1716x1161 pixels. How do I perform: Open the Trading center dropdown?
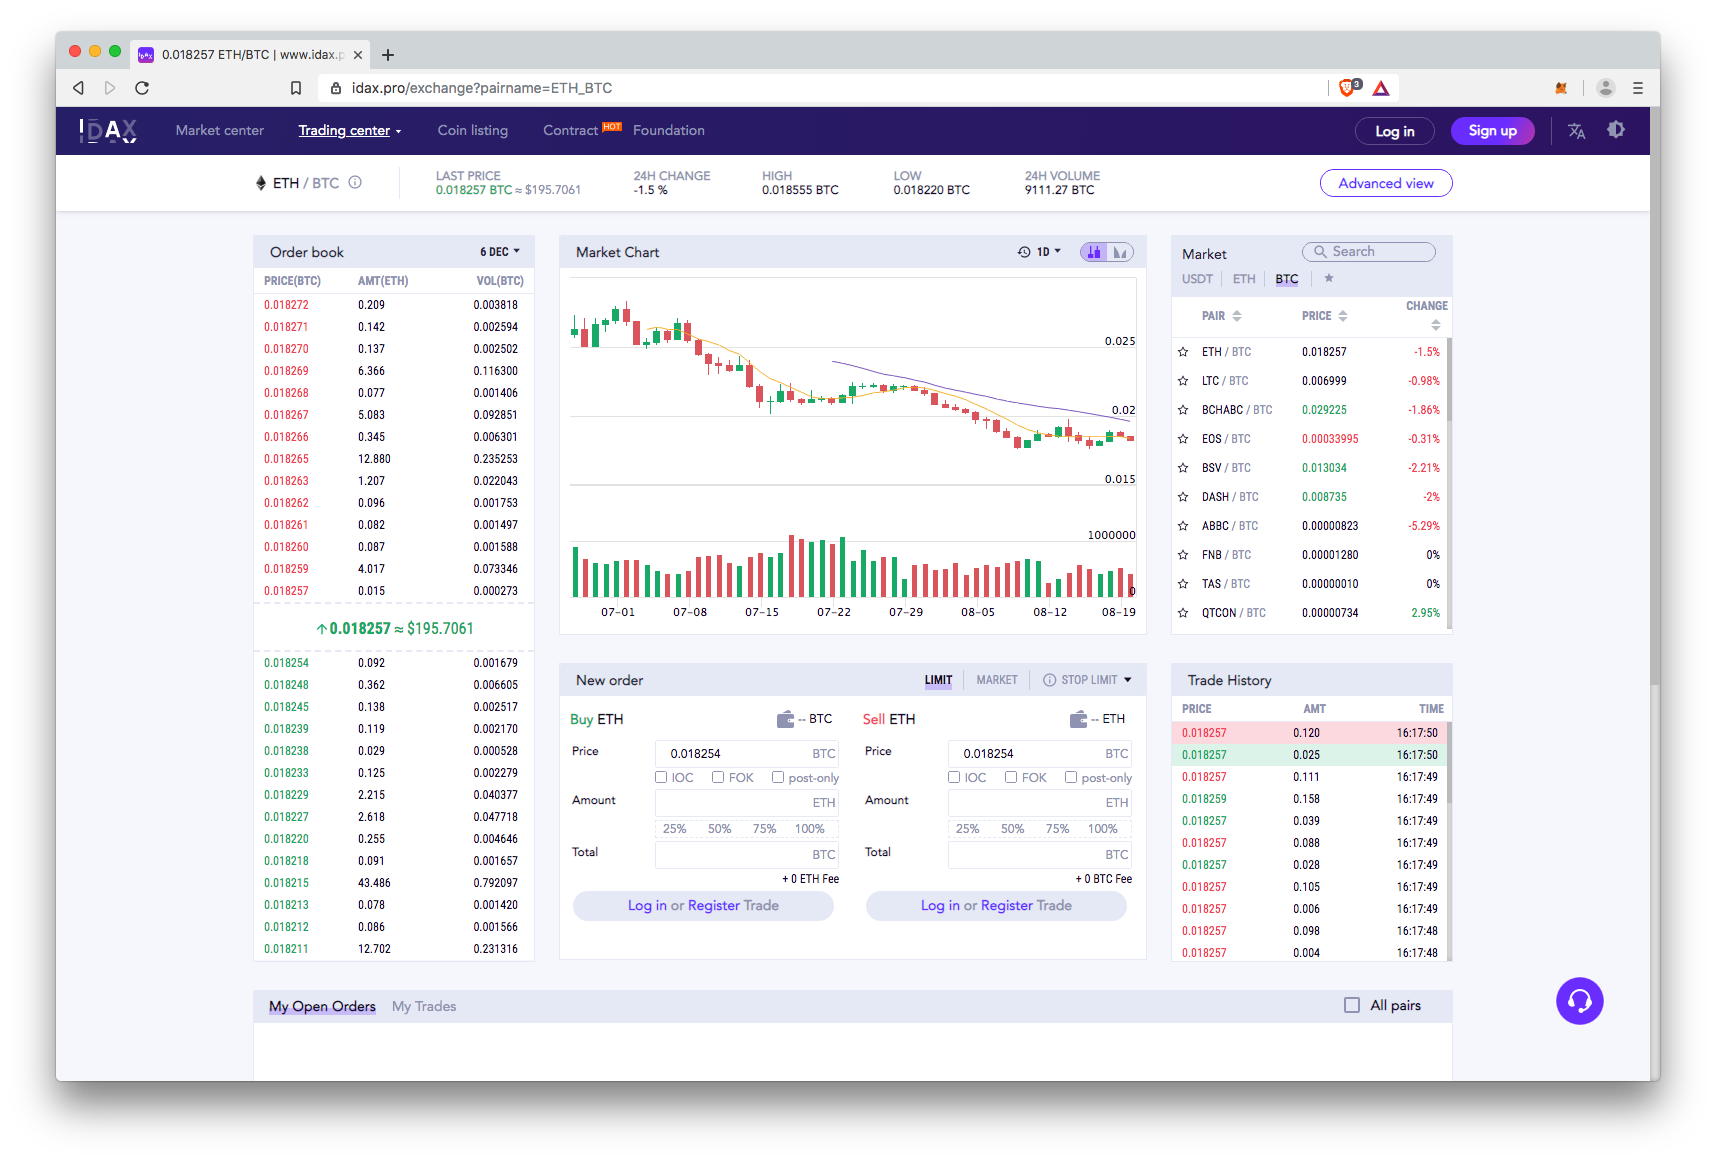click(350, 131)
